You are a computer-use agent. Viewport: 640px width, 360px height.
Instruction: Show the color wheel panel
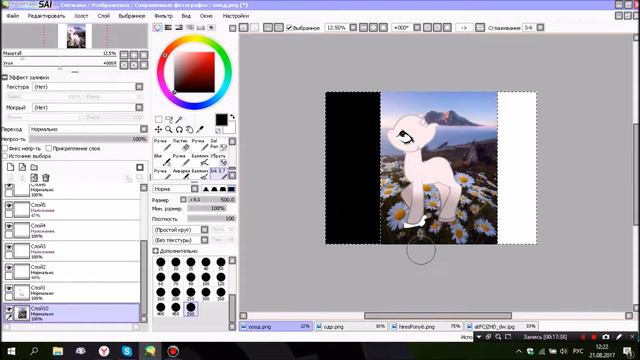coord(157,27)
